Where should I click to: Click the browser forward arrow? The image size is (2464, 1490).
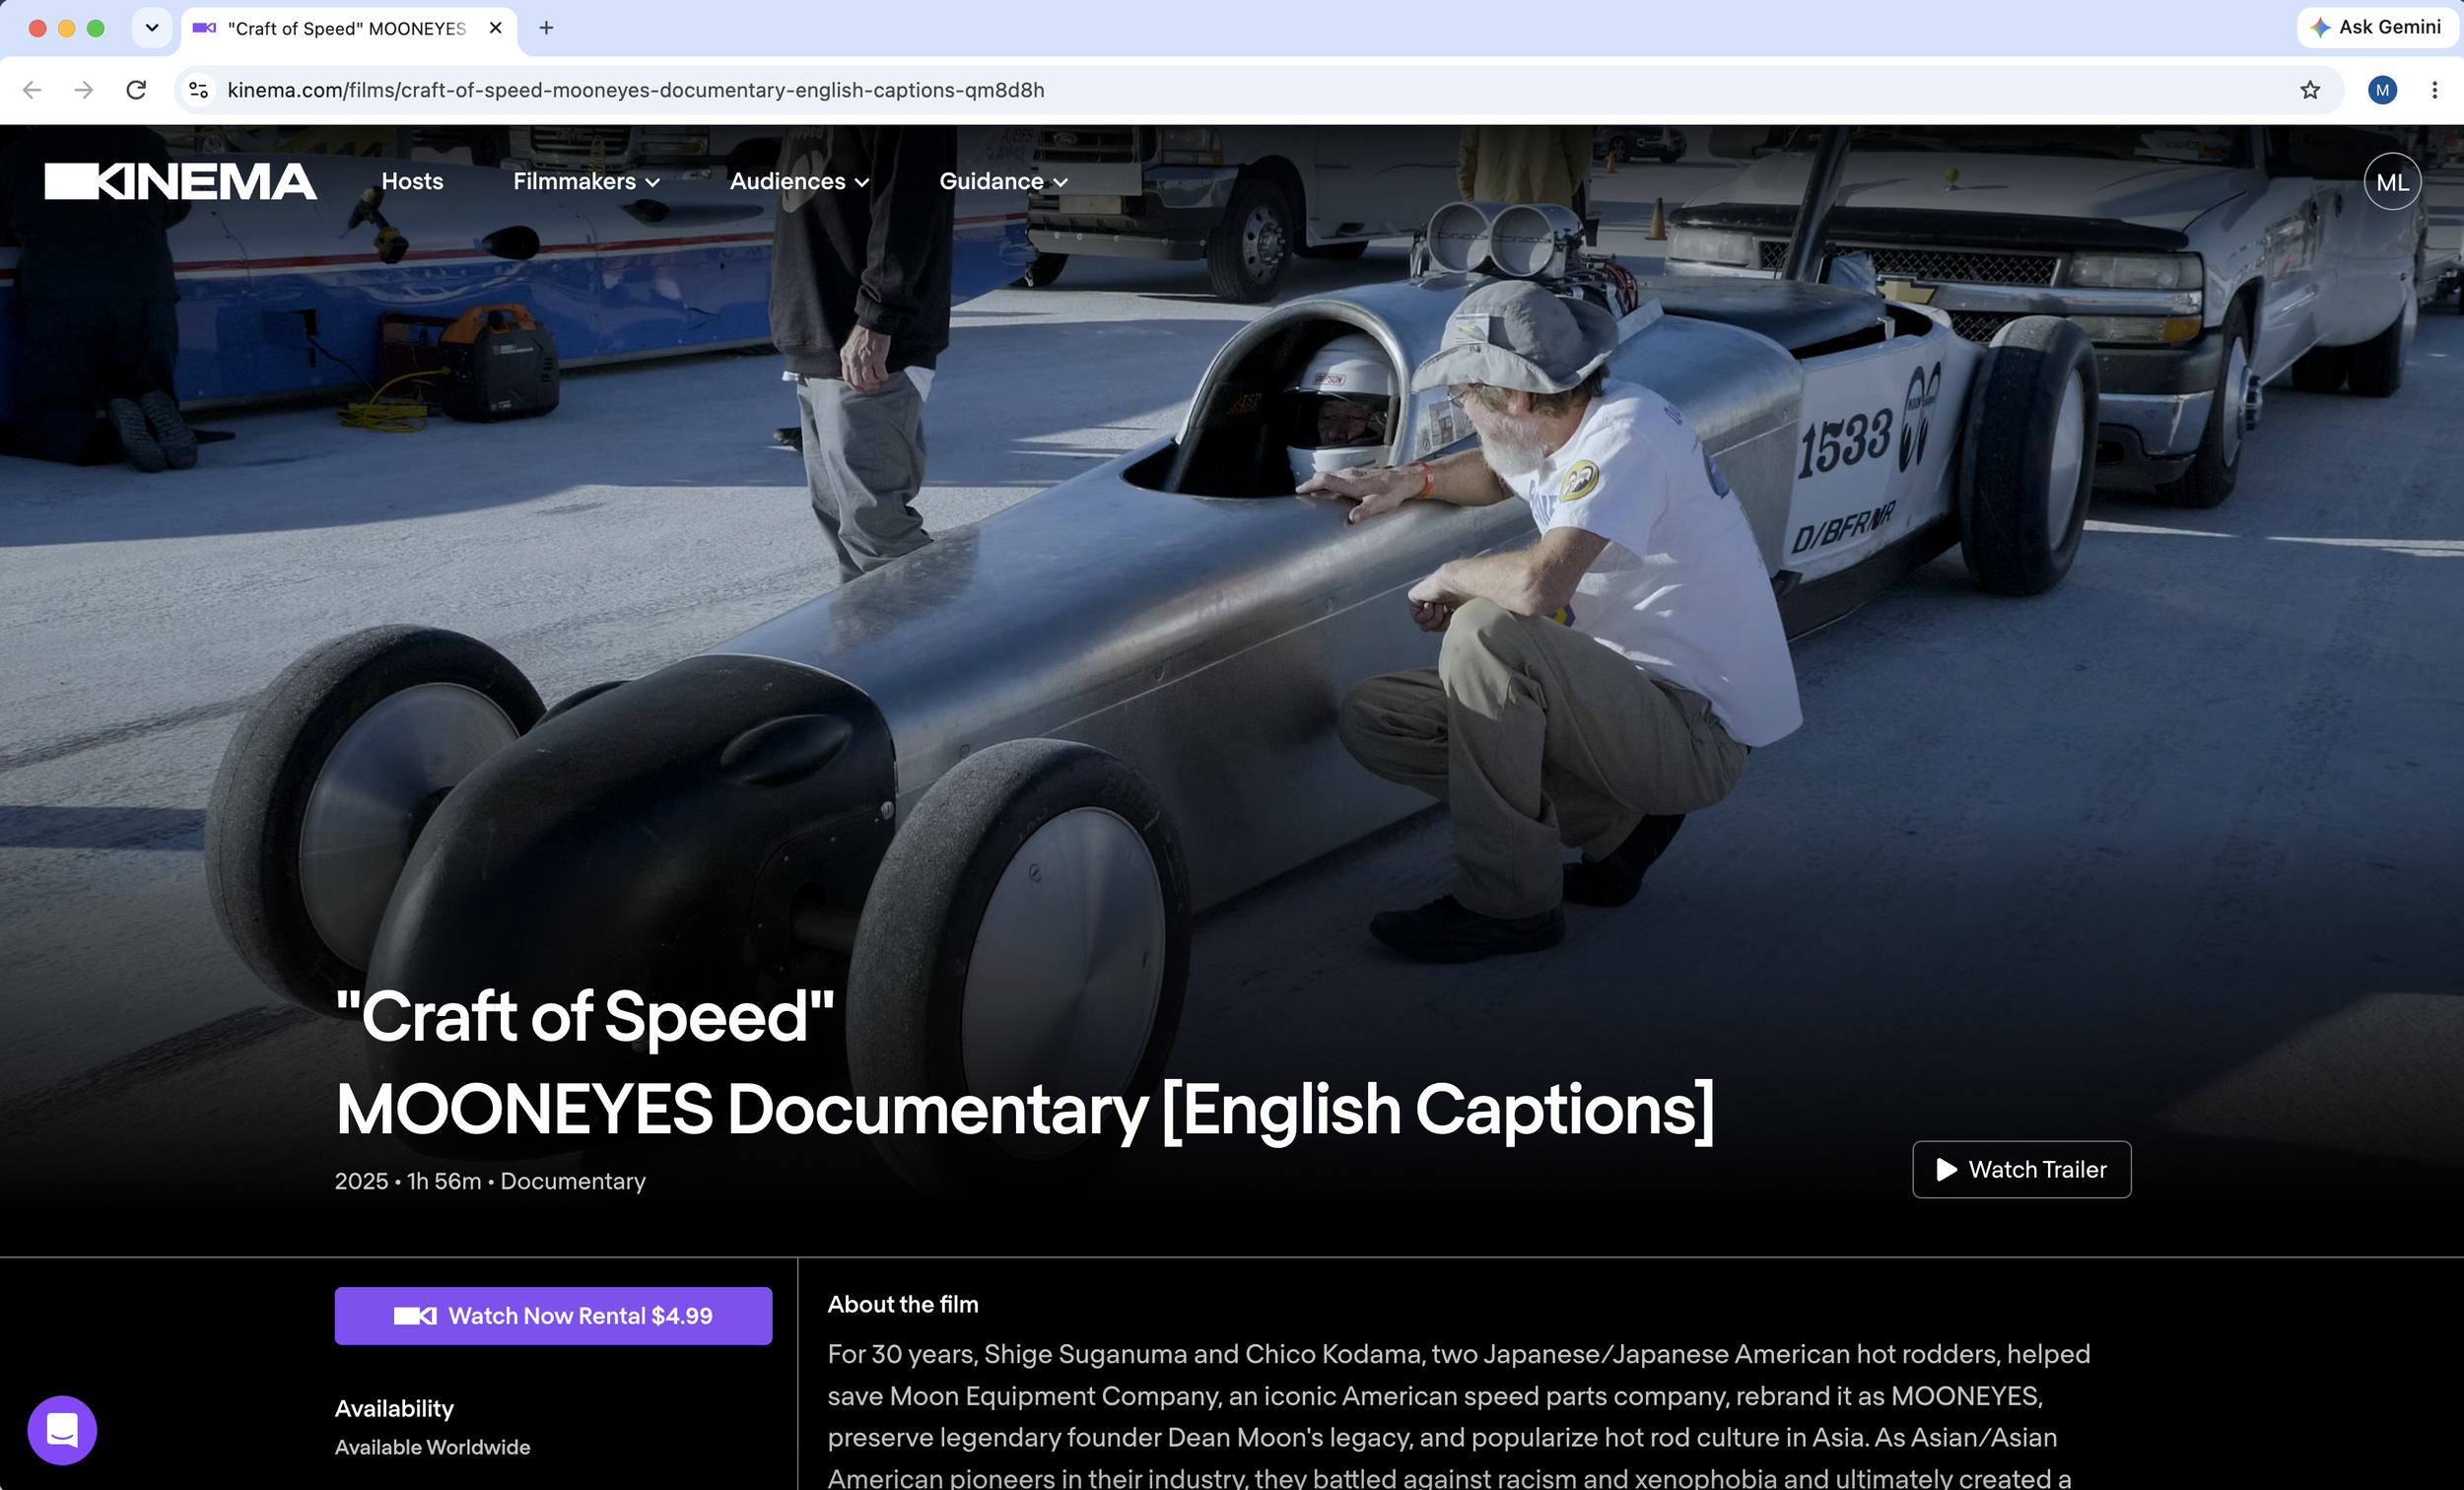click(84, 90)
